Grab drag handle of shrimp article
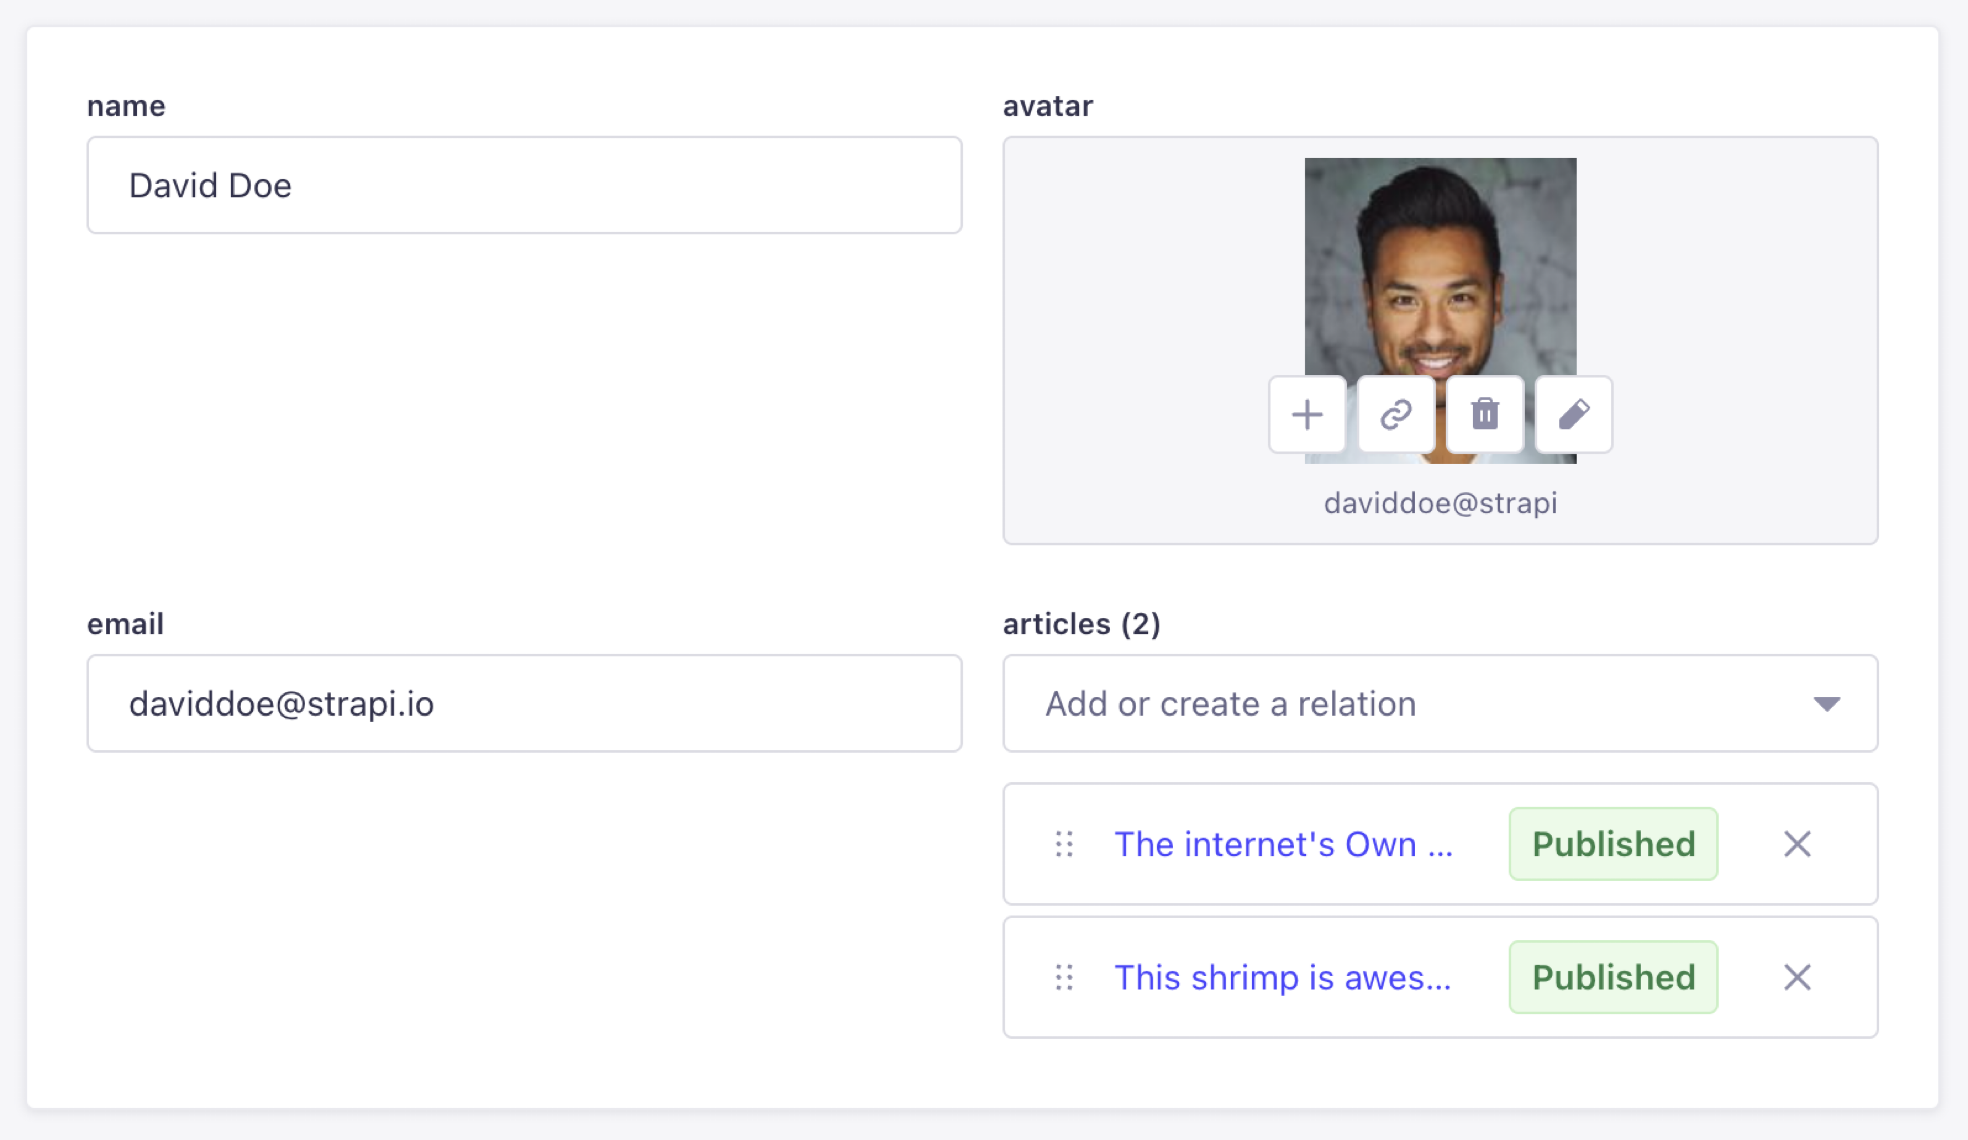1968x1140 pixels. point(1064,977)
